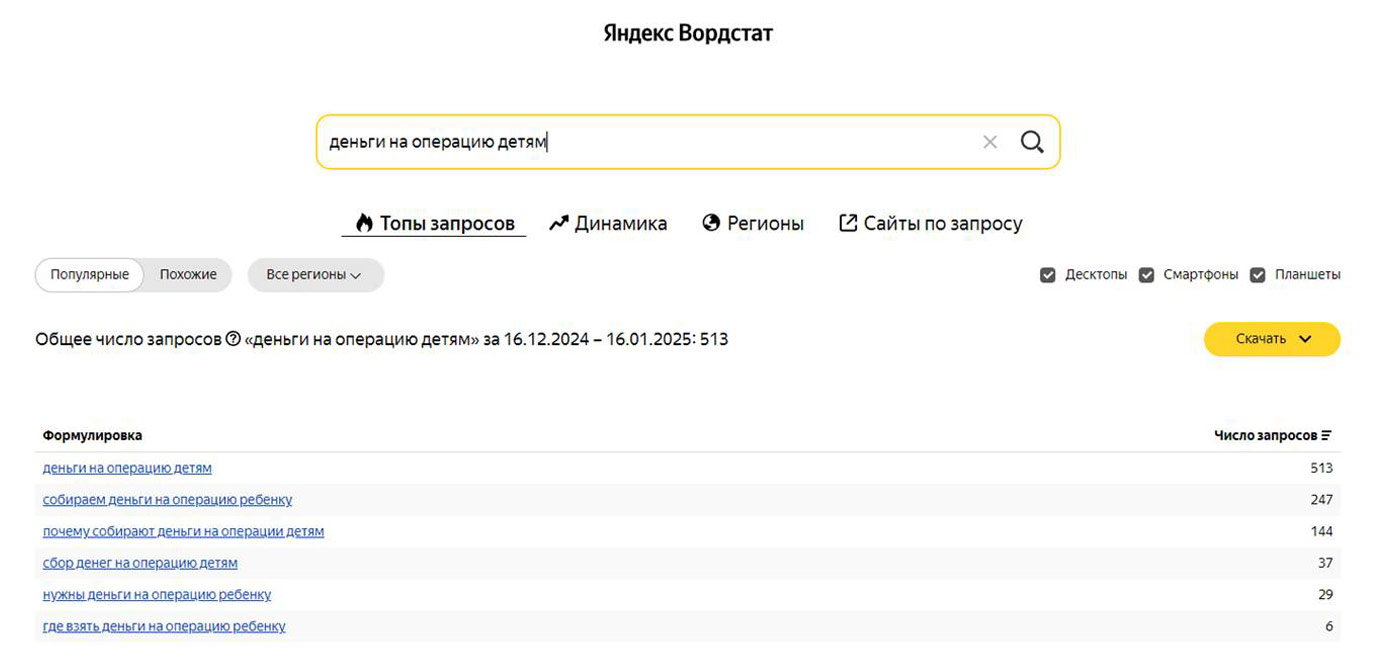This screenshot has height=669, width=1394.
Task: Select the Популярные toggle option
Action: tap(90, 275)
